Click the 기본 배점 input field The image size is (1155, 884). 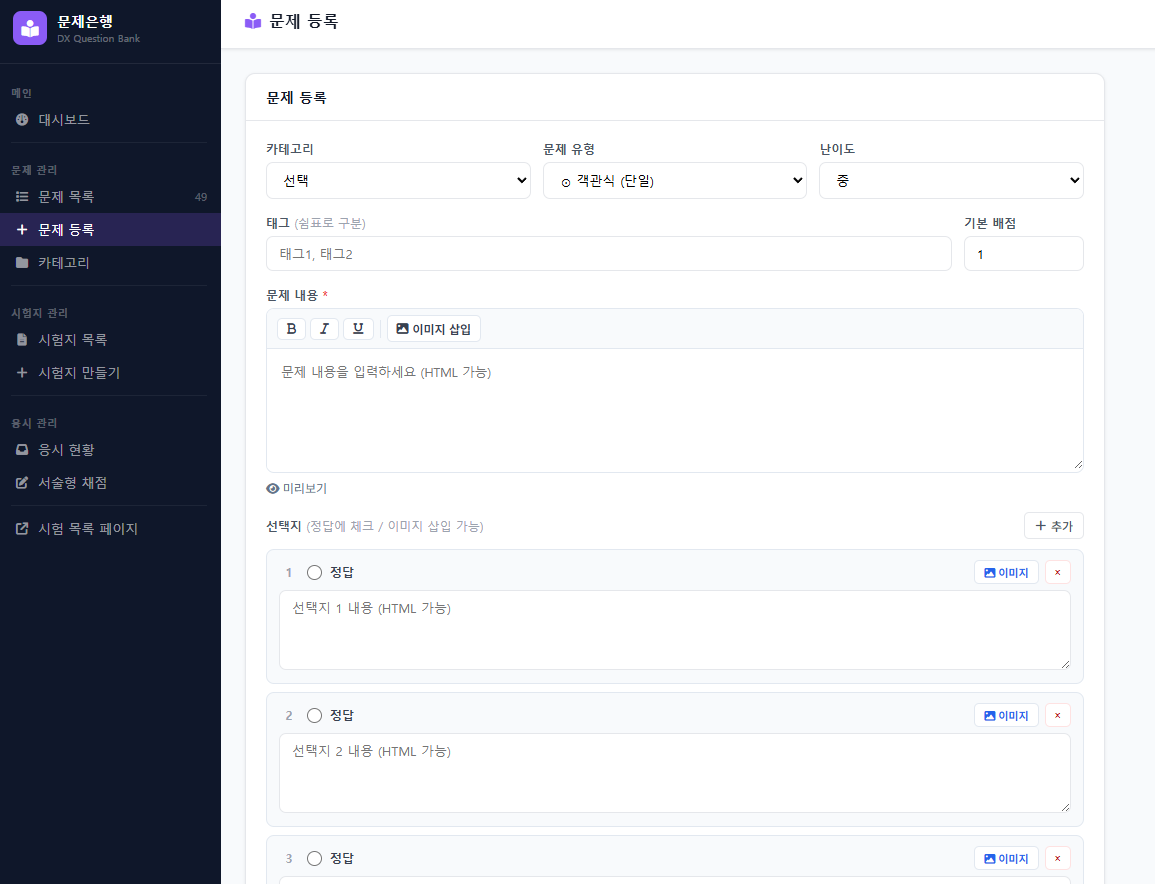click(1024, 253)
